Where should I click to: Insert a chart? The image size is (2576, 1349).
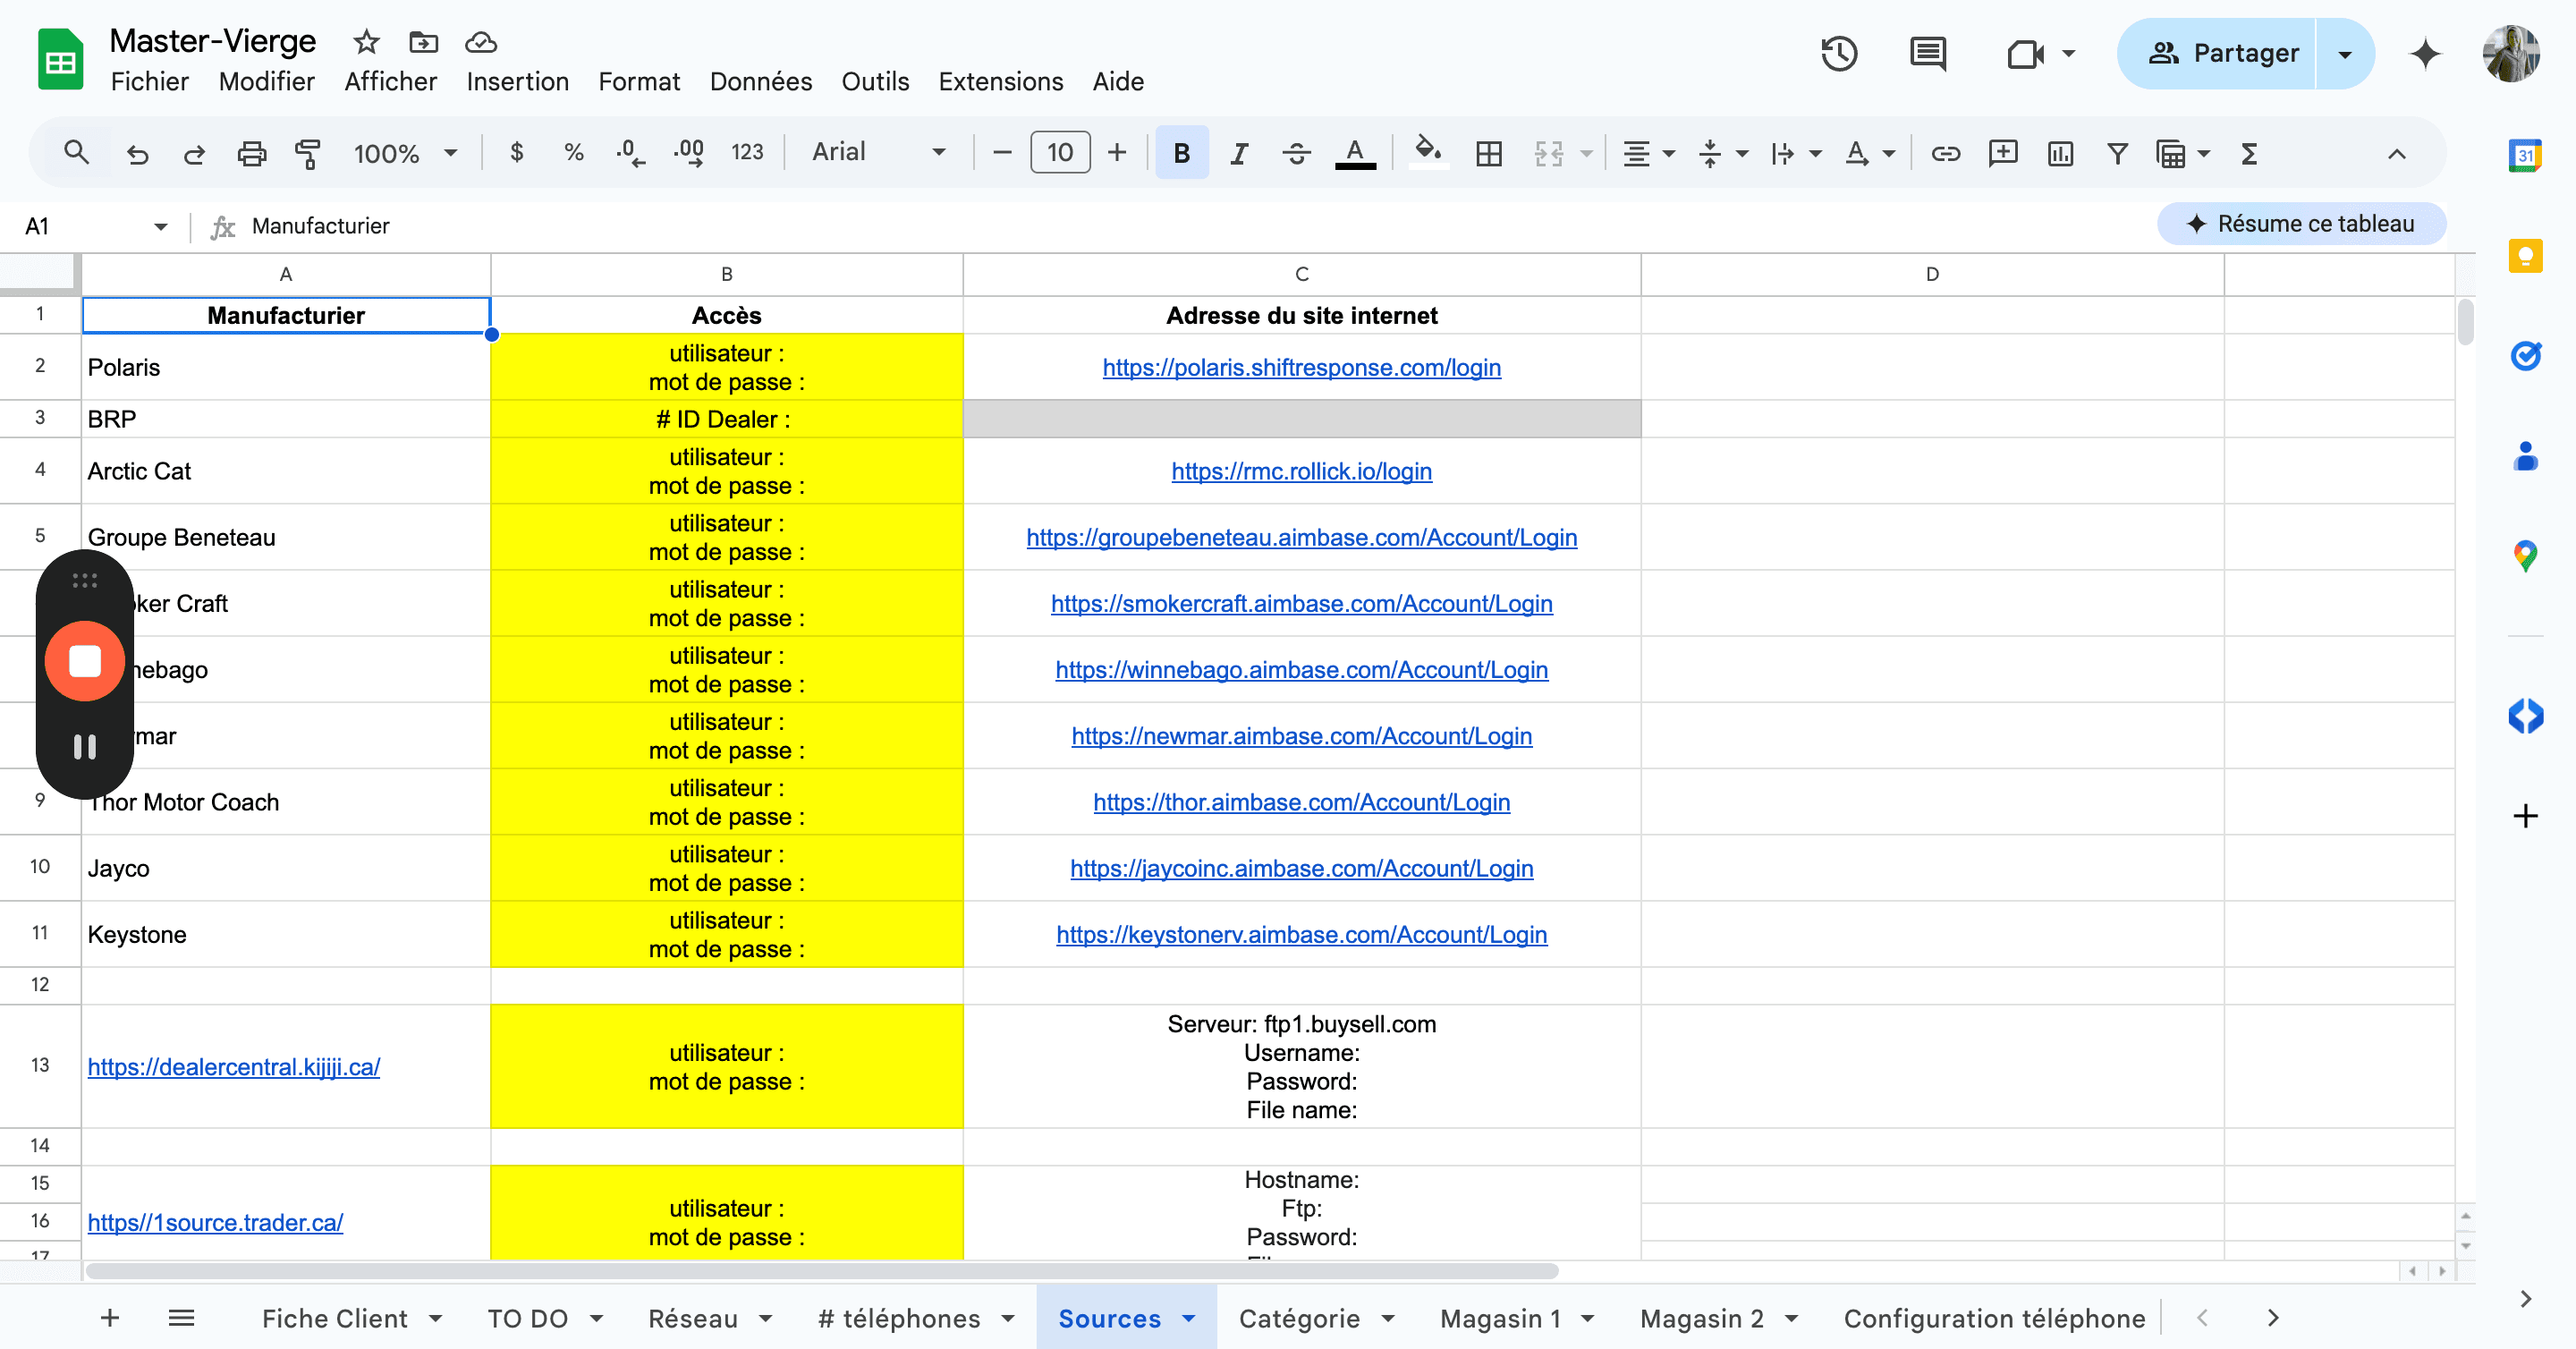[x=2060, y=153]
